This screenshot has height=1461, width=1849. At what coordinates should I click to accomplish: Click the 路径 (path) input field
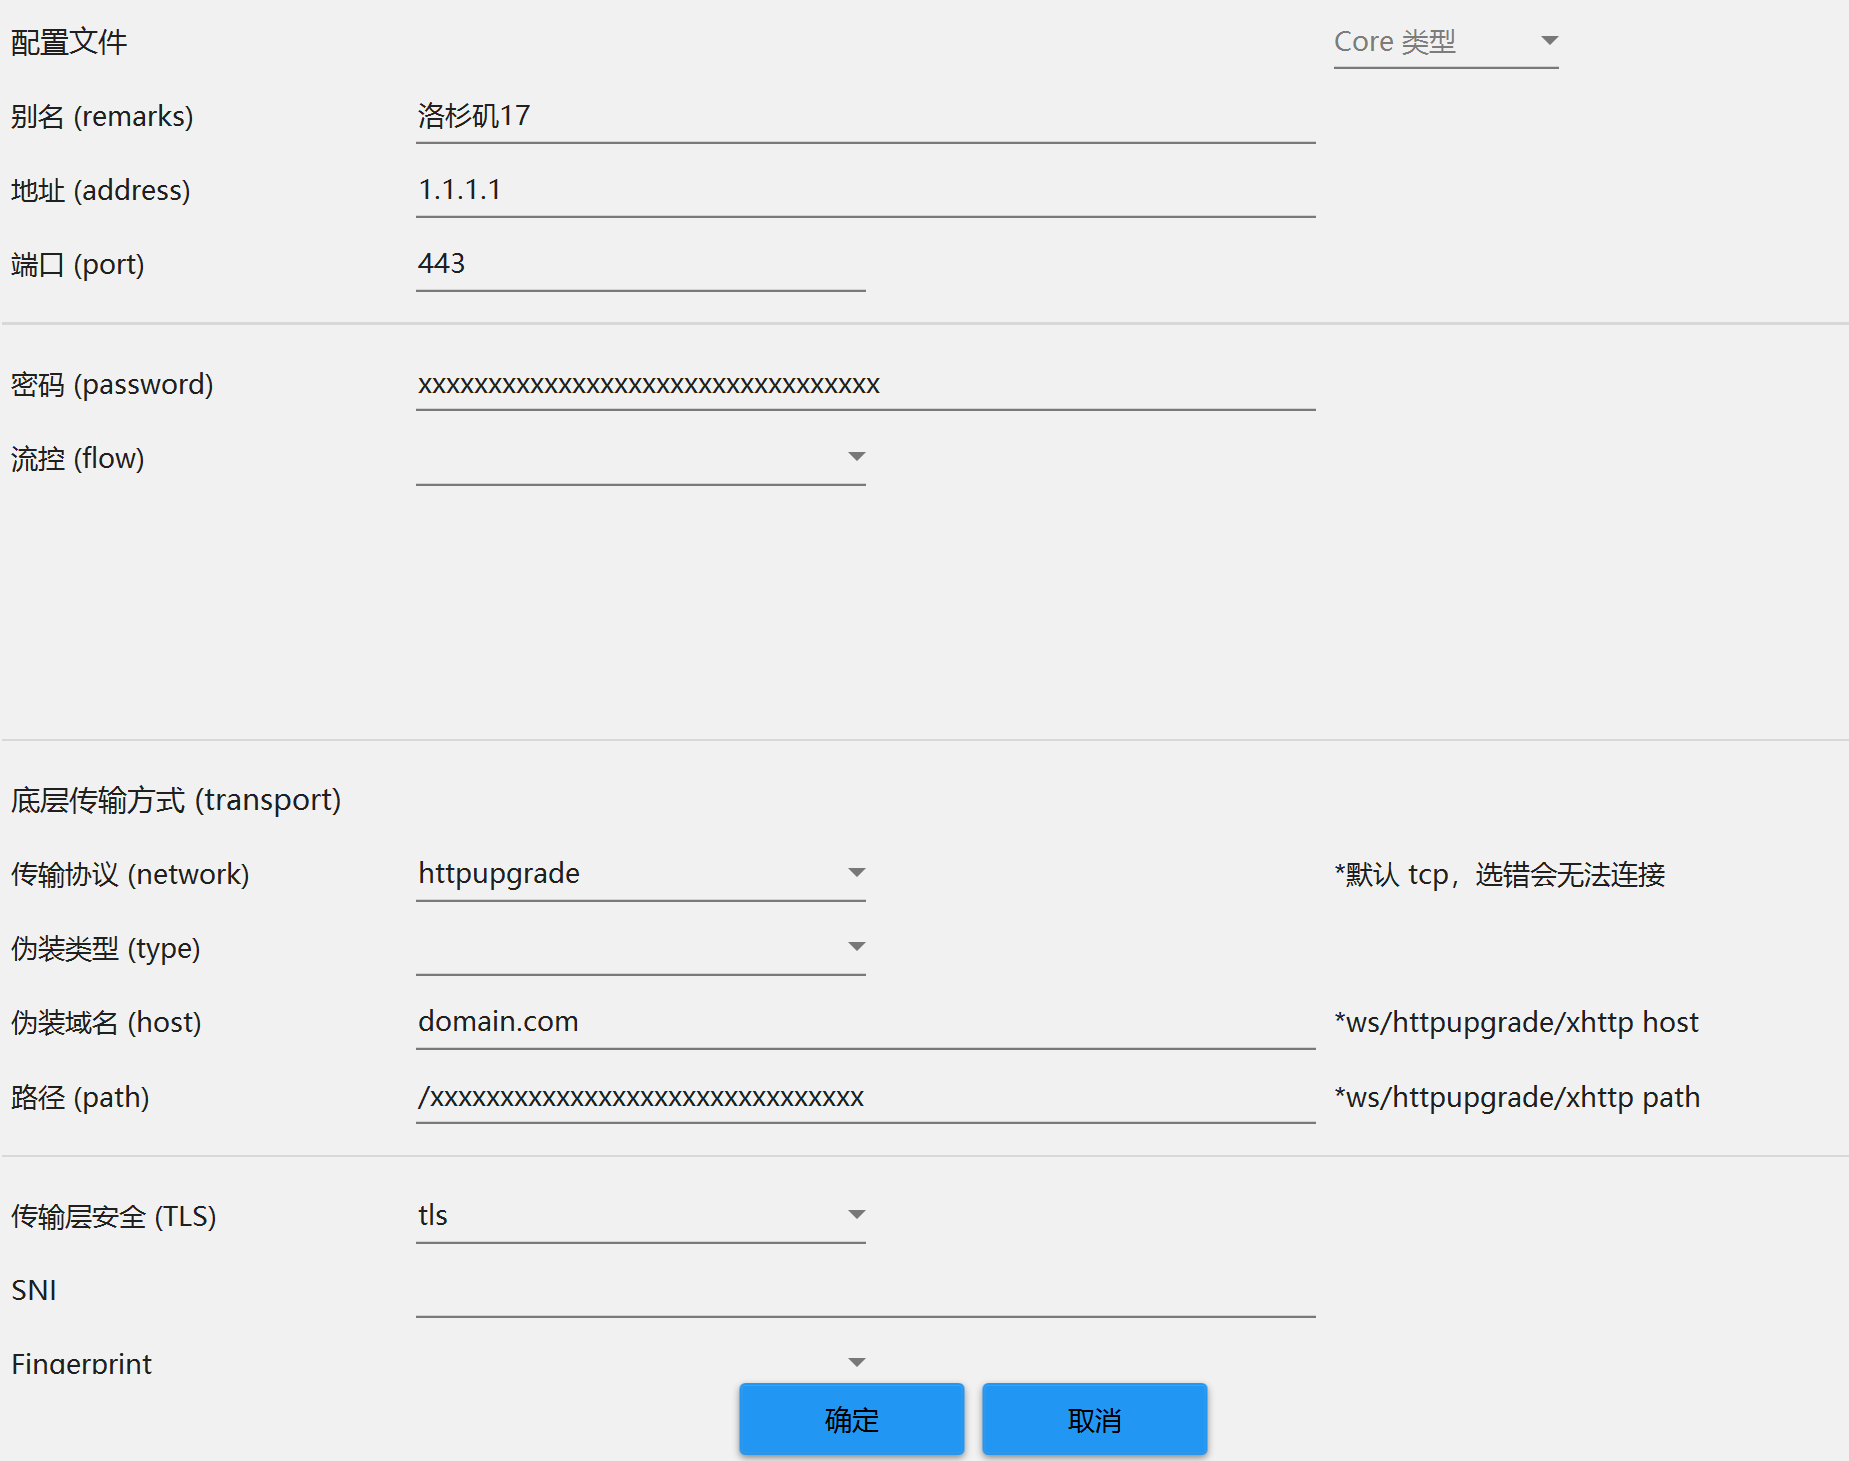coord(865,1098)
